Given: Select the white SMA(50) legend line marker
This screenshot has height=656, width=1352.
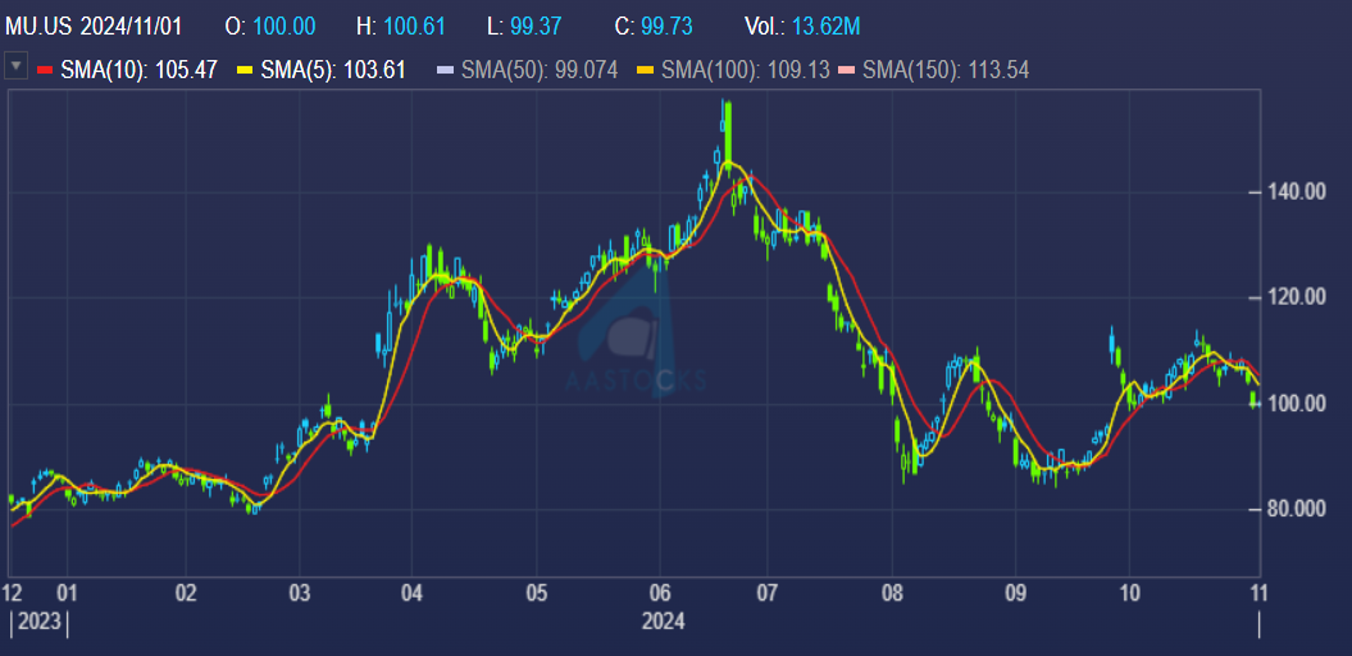Looking at the screenshot, I should (447, 71).
